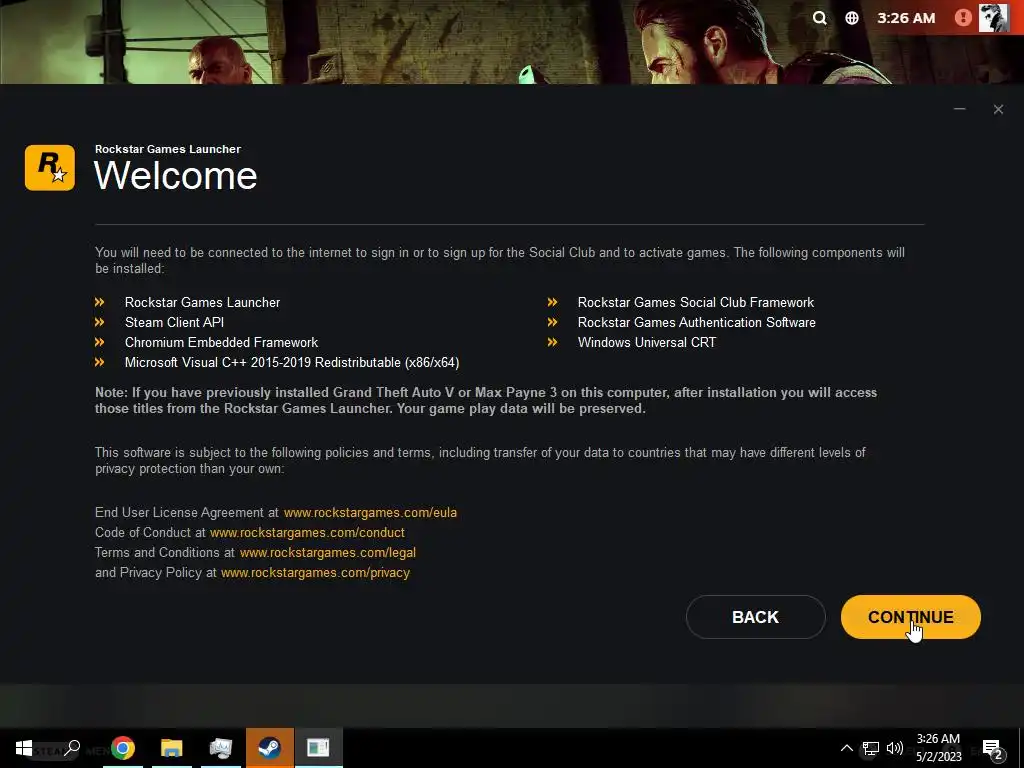Open the Action Center notifications icon

[x=993, y=748]
